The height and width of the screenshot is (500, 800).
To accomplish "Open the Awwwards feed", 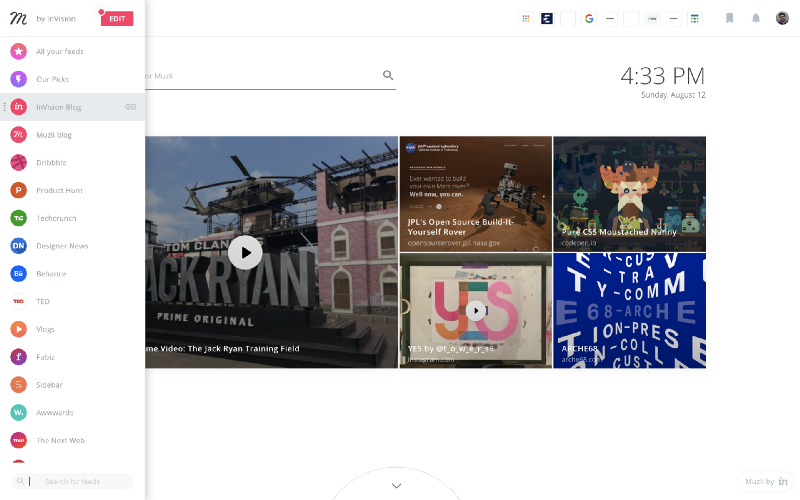I will [x=72, y=412].
